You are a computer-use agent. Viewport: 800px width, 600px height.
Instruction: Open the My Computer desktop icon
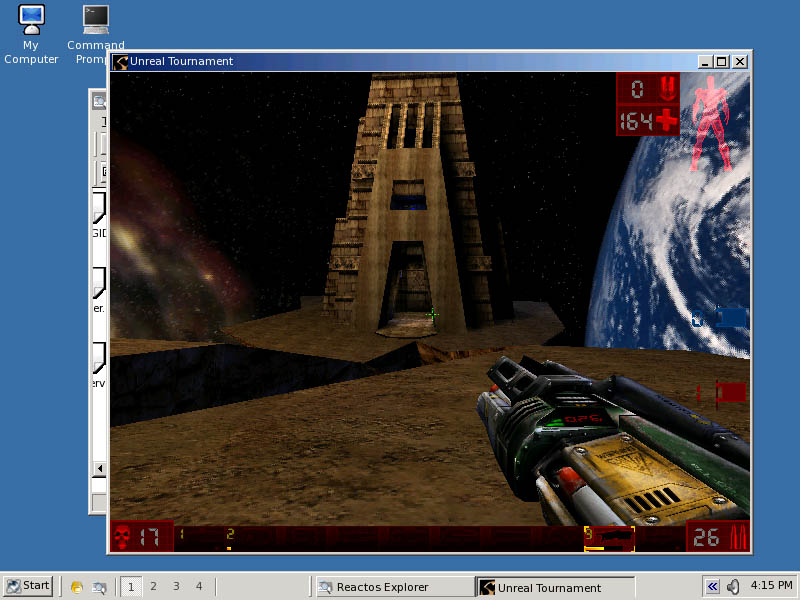coord(31,34)
